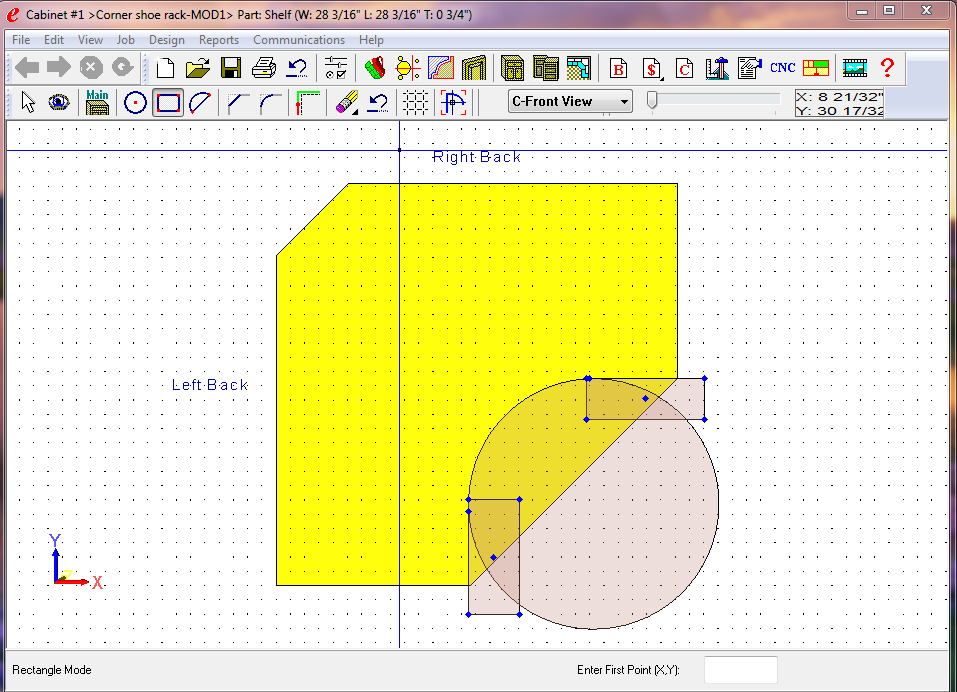Open the Reports menu
Screen dimensions: 957x692
point(218,40)
